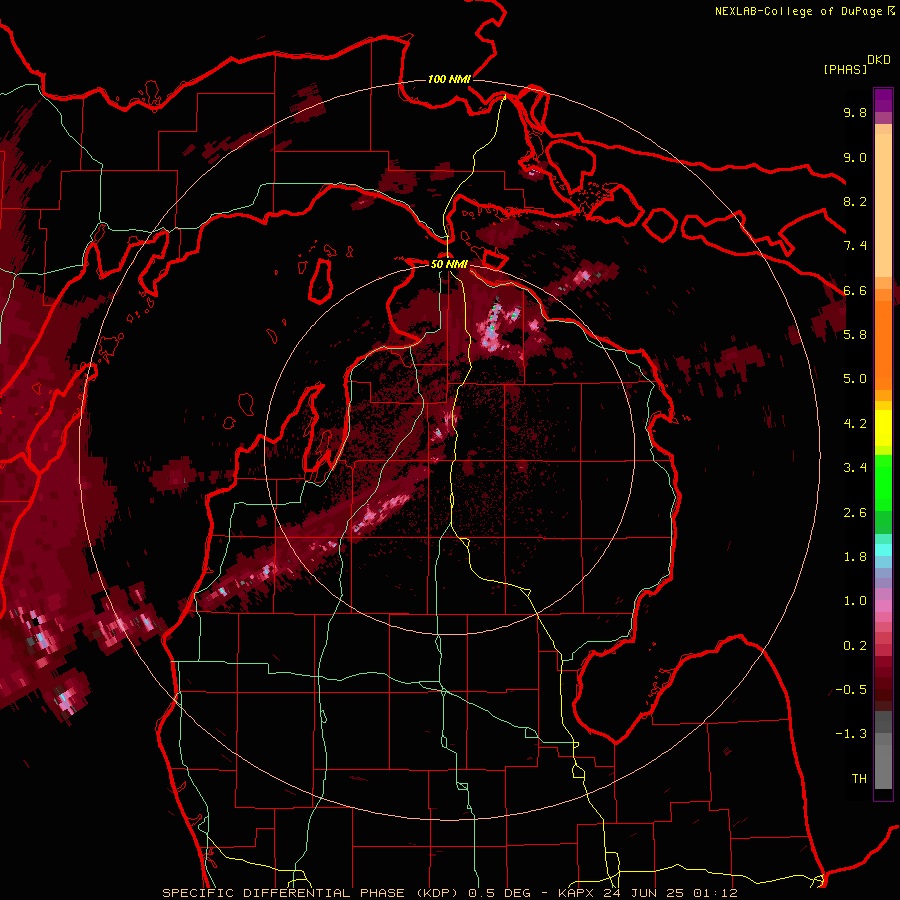
Task: Click the 5.0 scale value
Action: tap(855, 379)
